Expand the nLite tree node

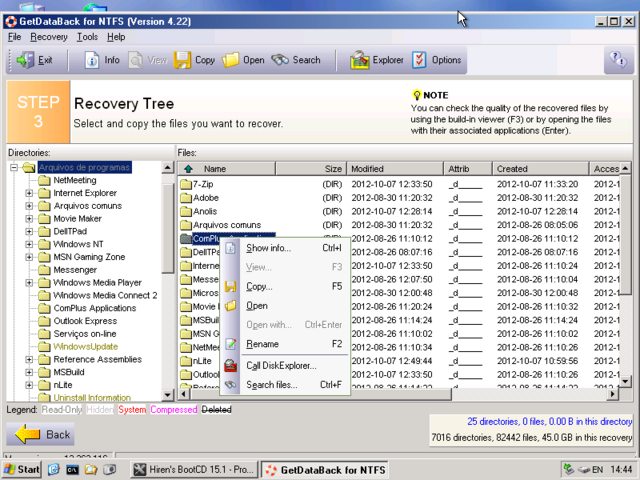[29, 385]
